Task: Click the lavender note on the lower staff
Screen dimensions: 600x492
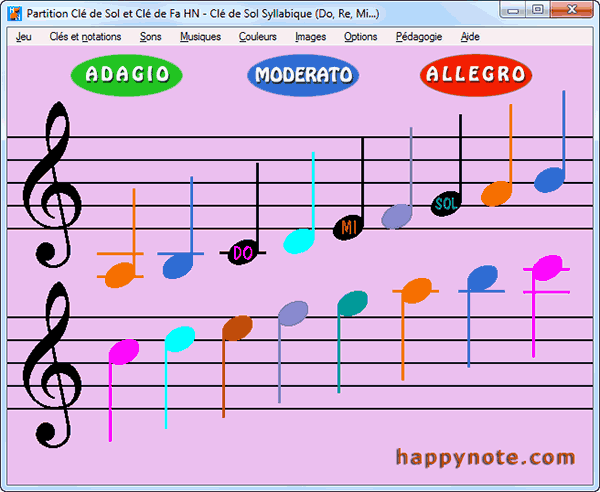Action: pyautogui.click(x=293, y=313)
